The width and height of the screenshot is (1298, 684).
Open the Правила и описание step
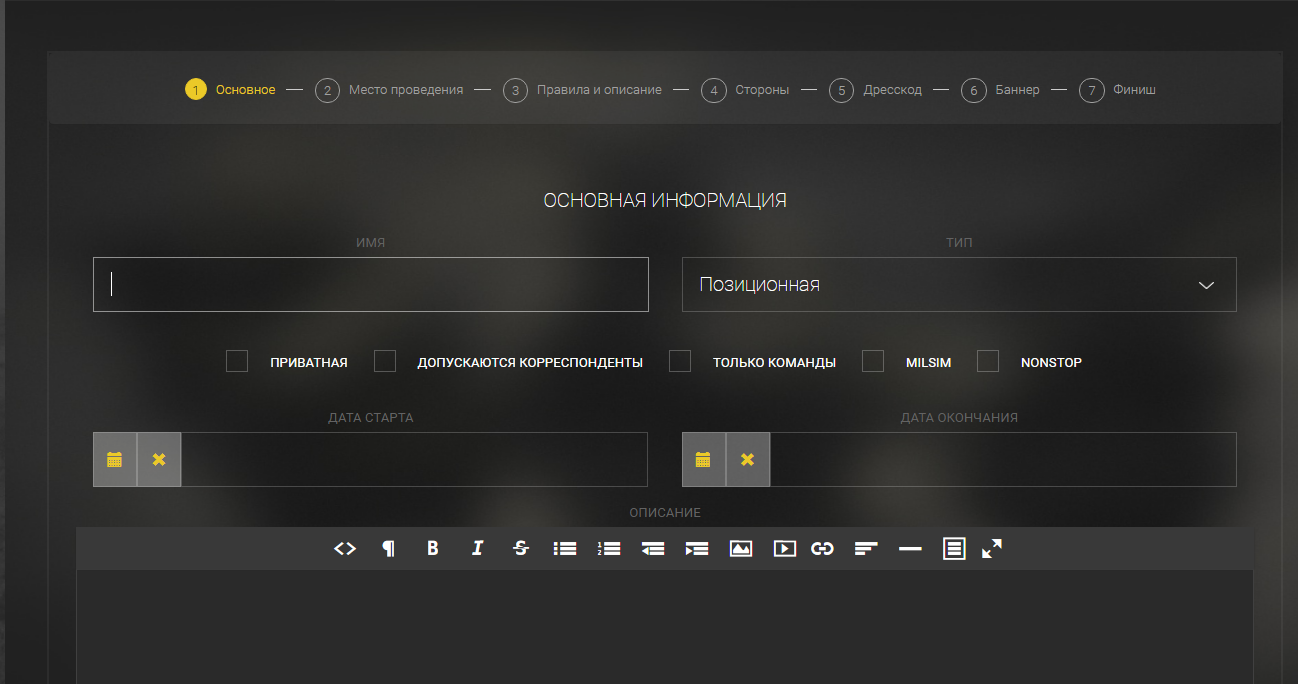pos(582,90)
